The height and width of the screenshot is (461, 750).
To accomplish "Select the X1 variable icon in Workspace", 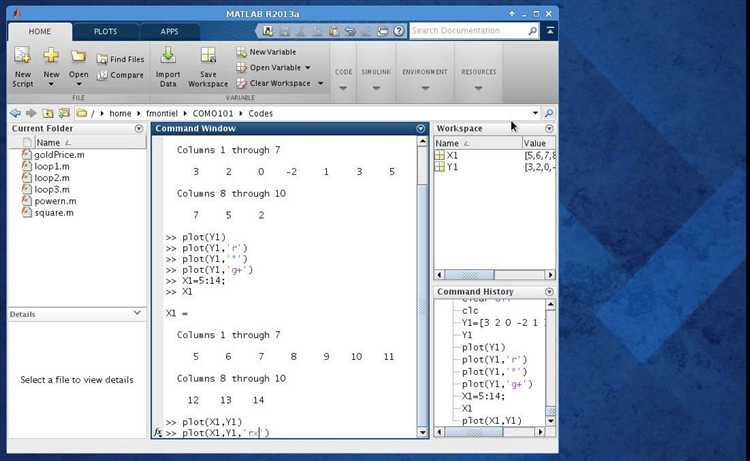I will point(440,155).
